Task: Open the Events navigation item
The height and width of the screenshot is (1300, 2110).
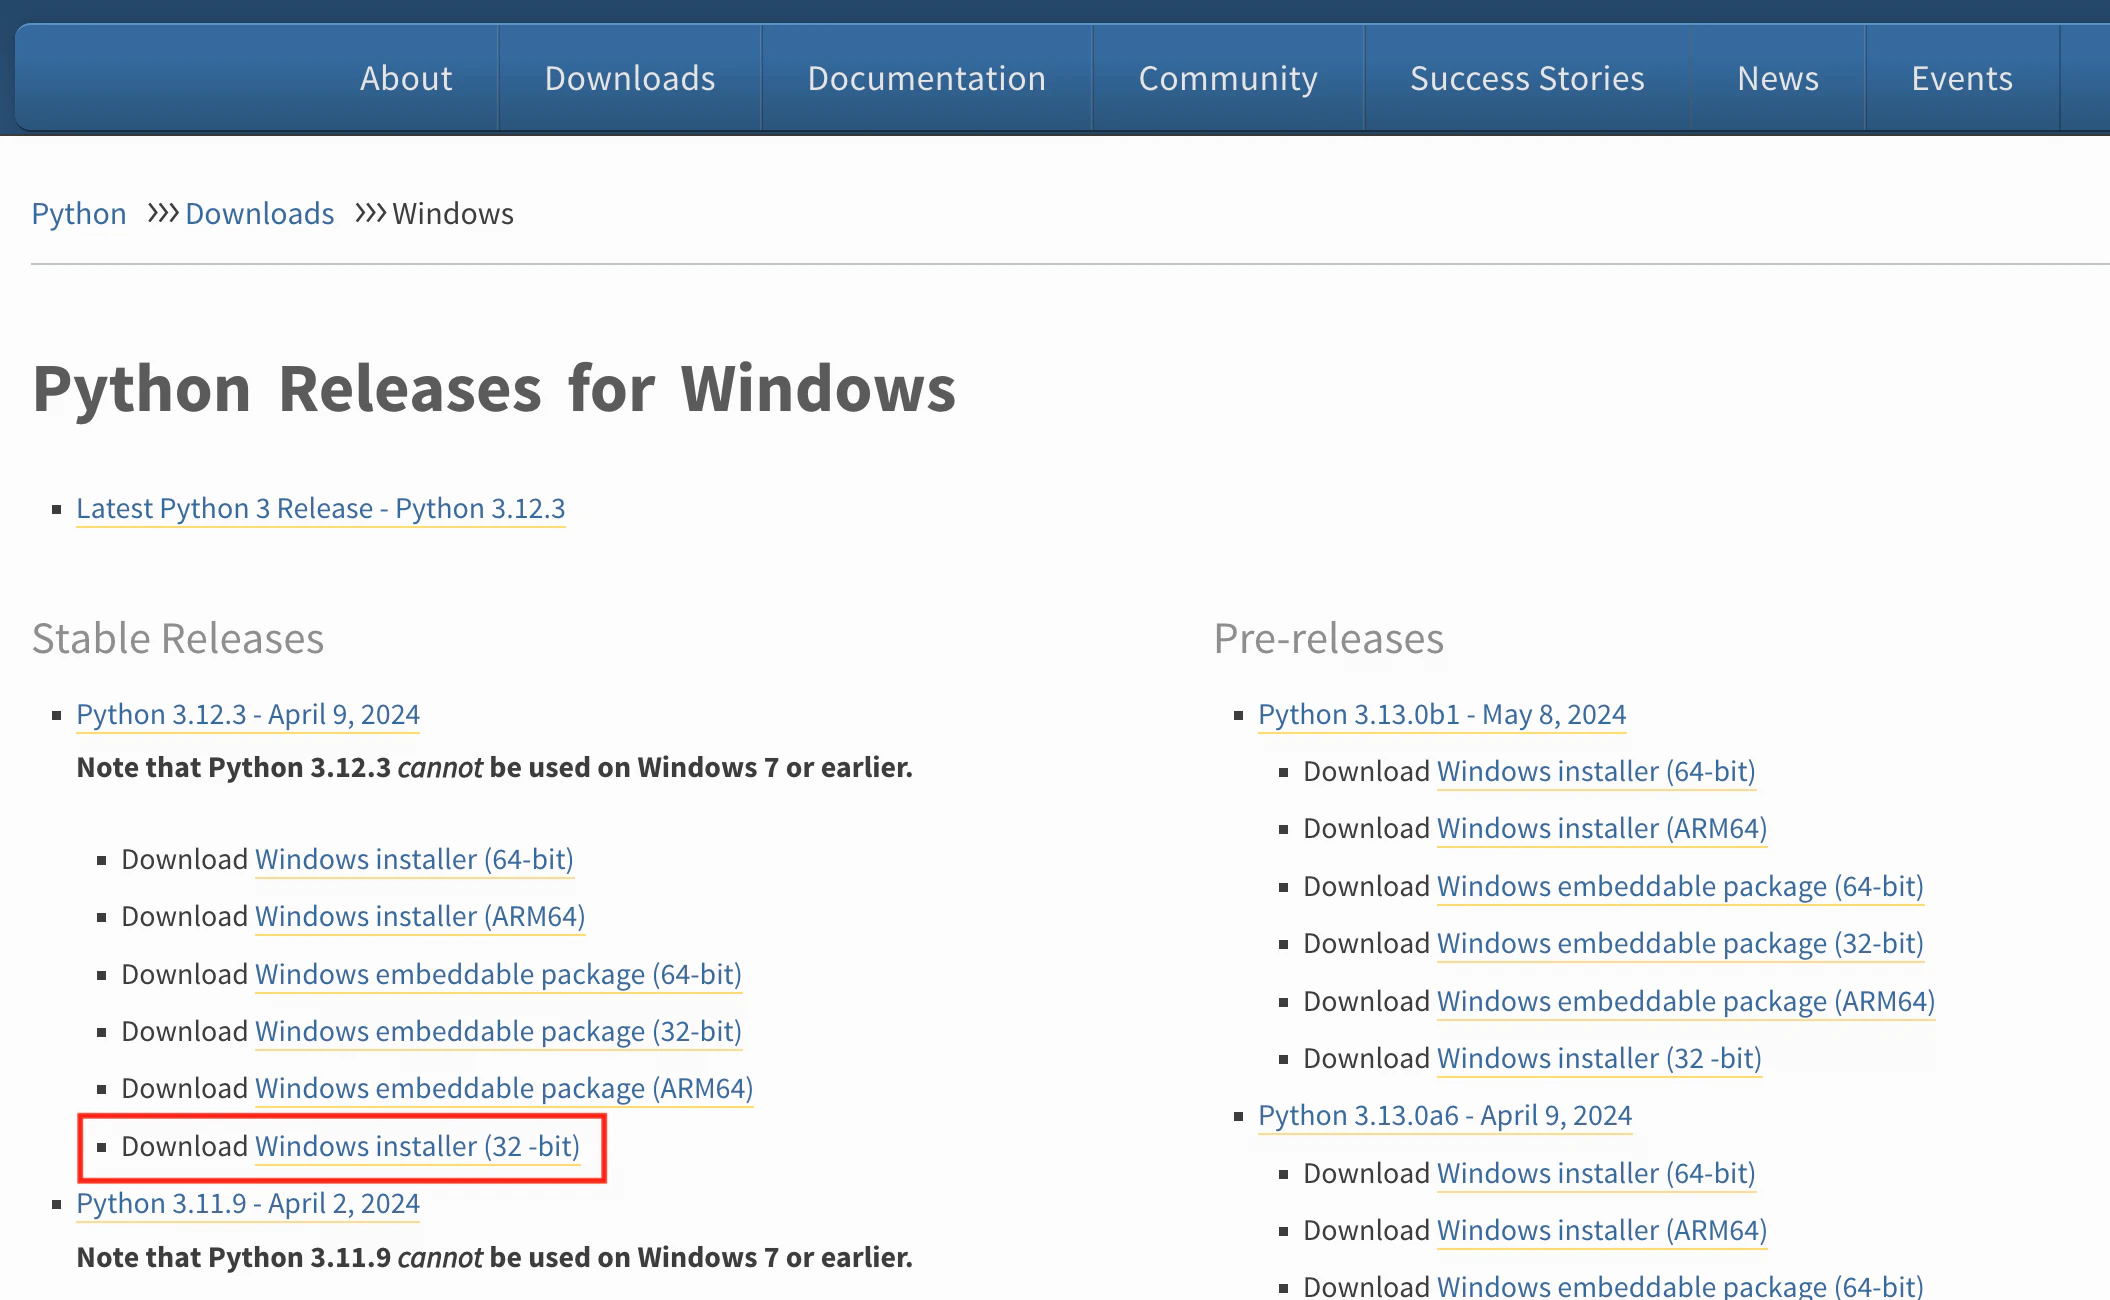Action: [1961, 78]
